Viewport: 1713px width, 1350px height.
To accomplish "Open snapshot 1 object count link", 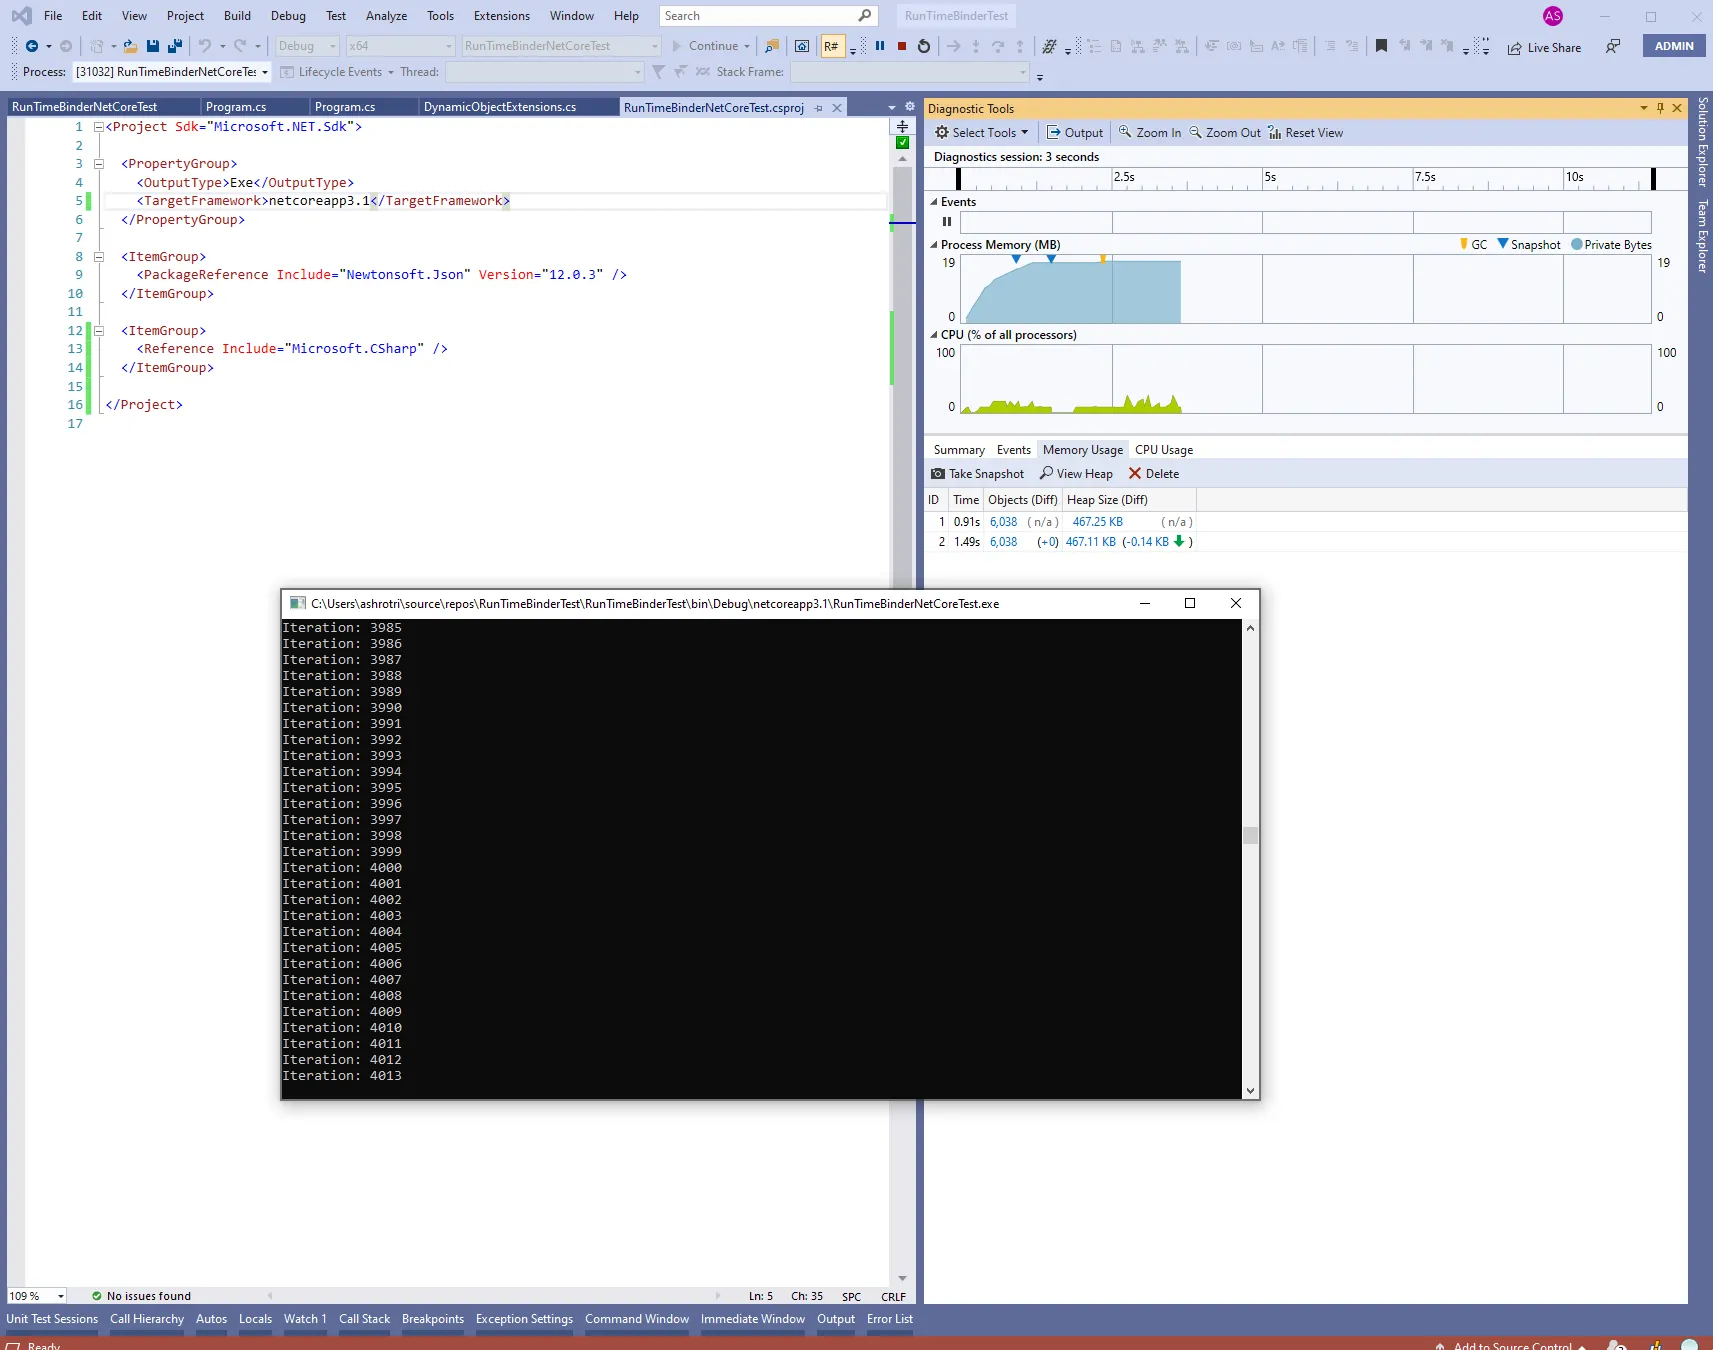I will (1003, 522).
